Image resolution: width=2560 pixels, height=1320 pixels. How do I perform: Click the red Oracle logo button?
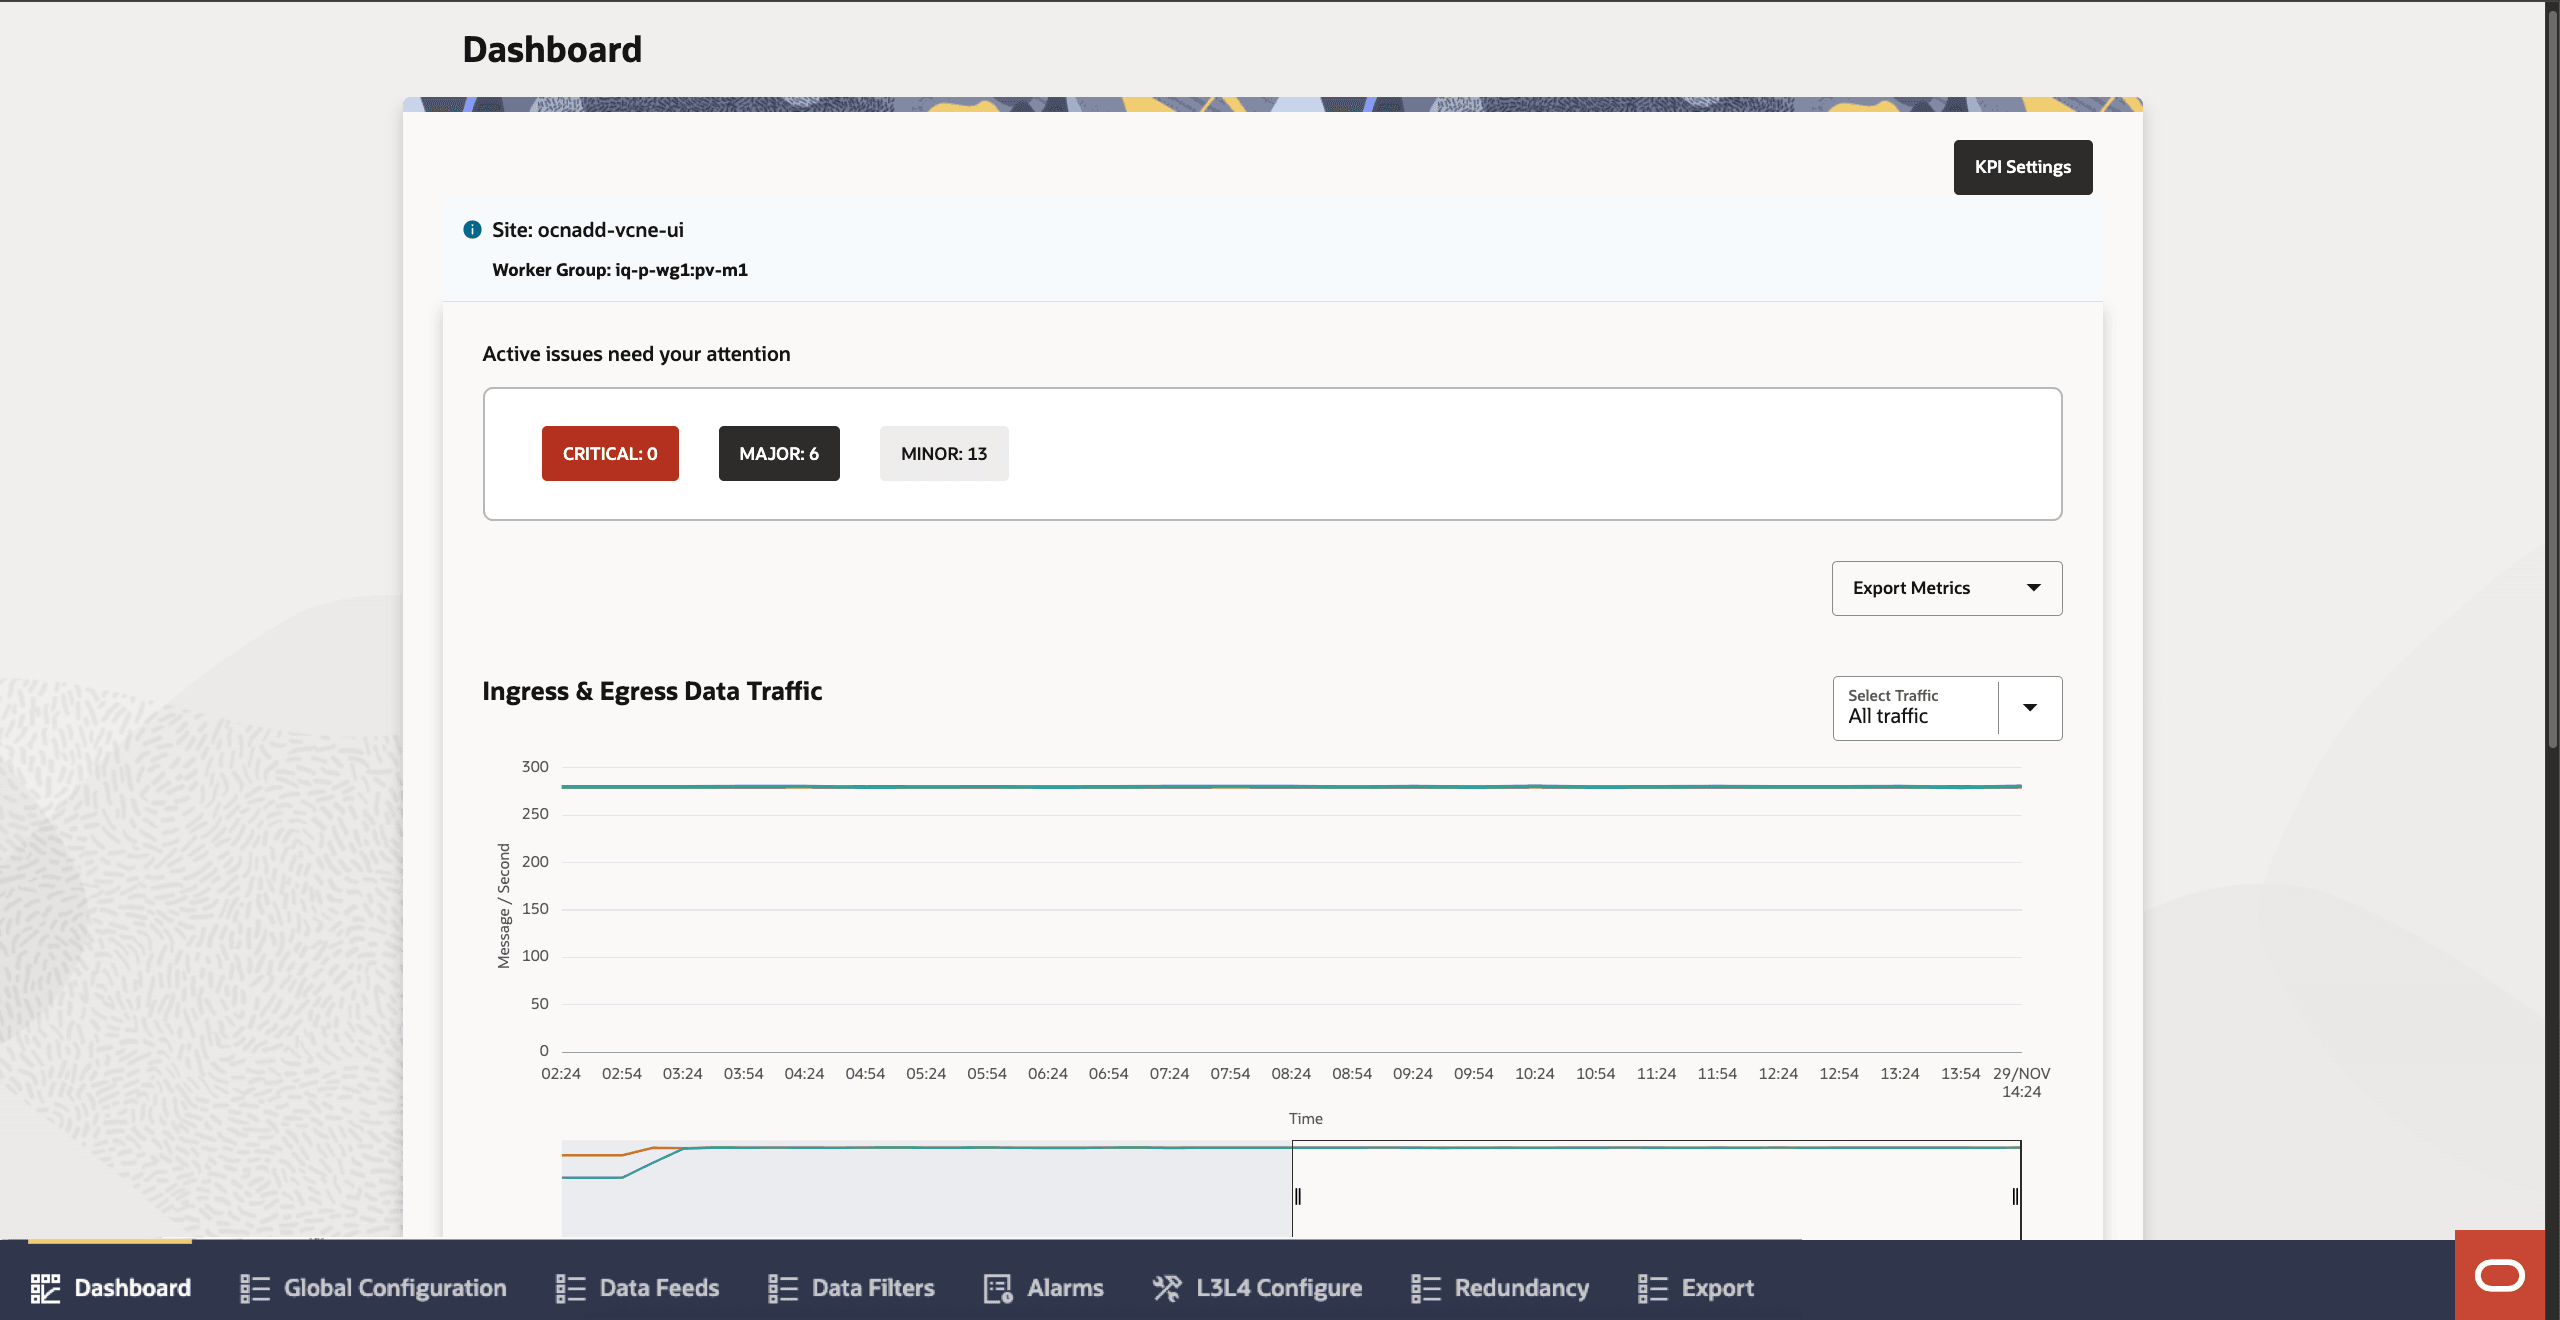2499,1275
